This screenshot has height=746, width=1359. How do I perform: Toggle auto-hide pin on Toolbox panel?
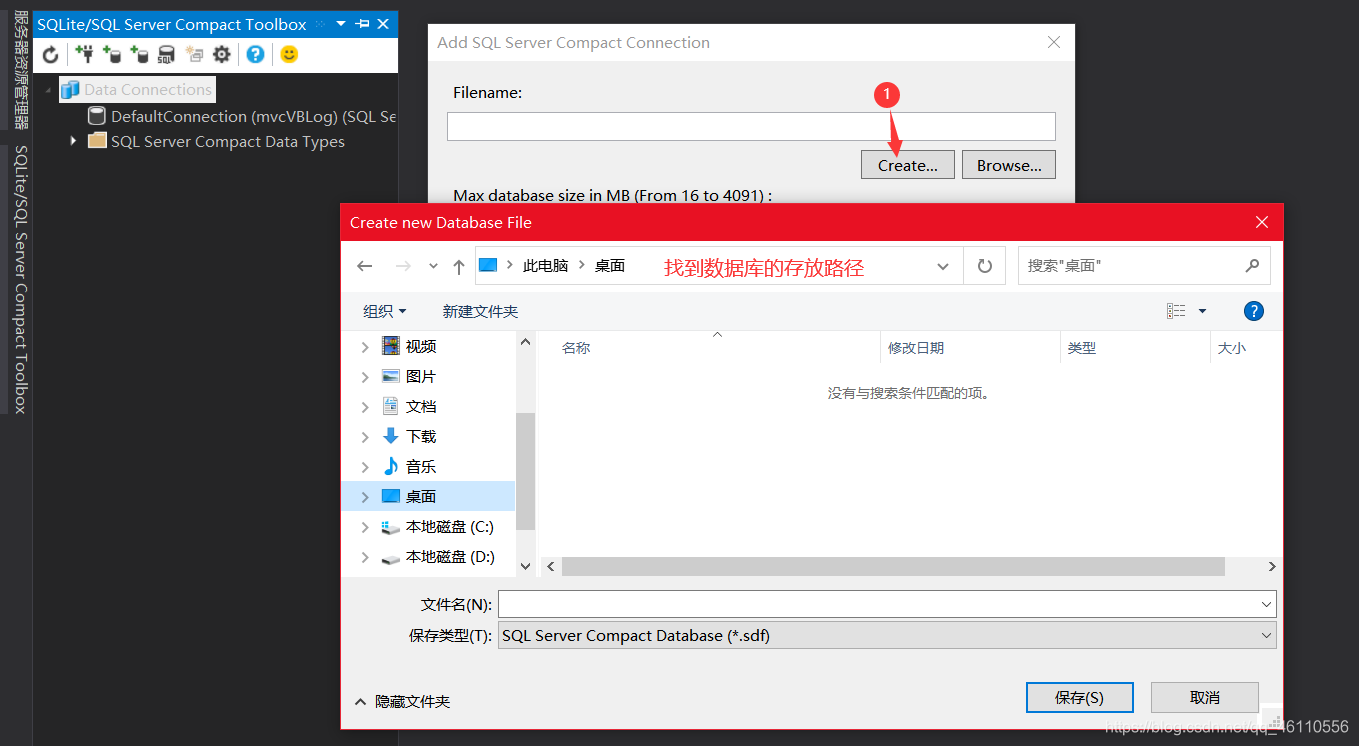click(362, 24)
